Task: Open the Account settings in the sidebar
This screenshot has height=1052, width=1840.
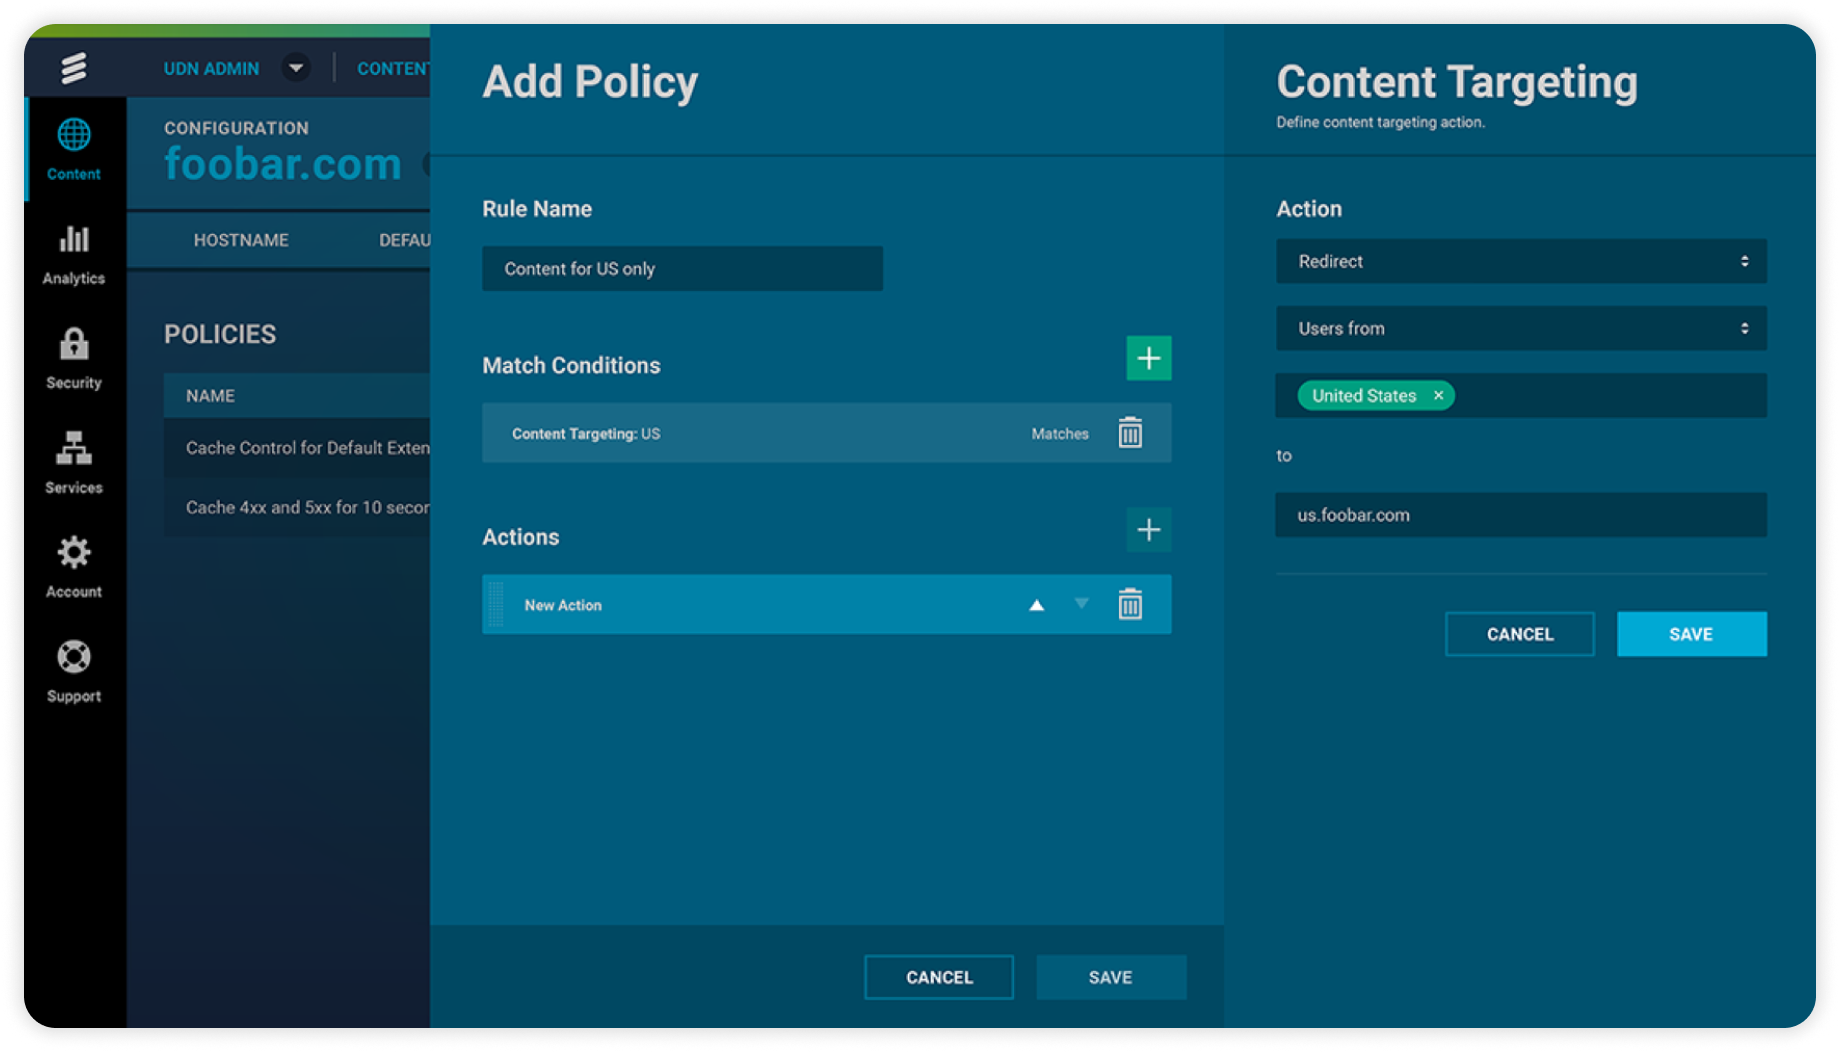Action: (74, 567)
